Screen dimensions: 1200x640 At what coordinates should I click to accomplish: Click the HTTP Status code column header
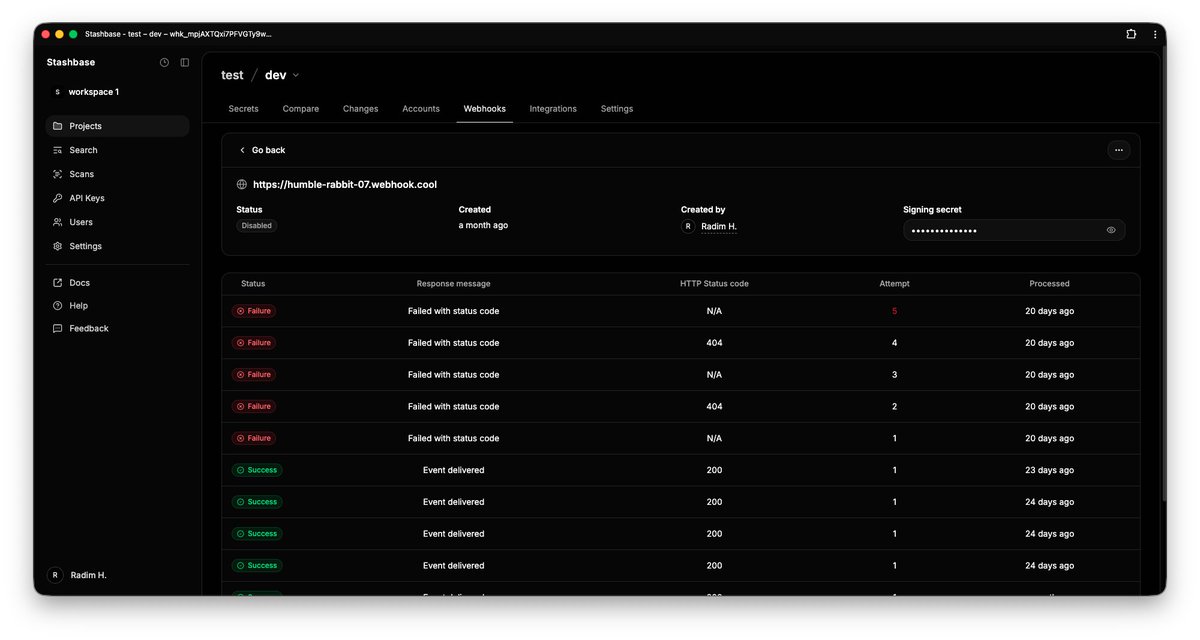coord(714,284)
